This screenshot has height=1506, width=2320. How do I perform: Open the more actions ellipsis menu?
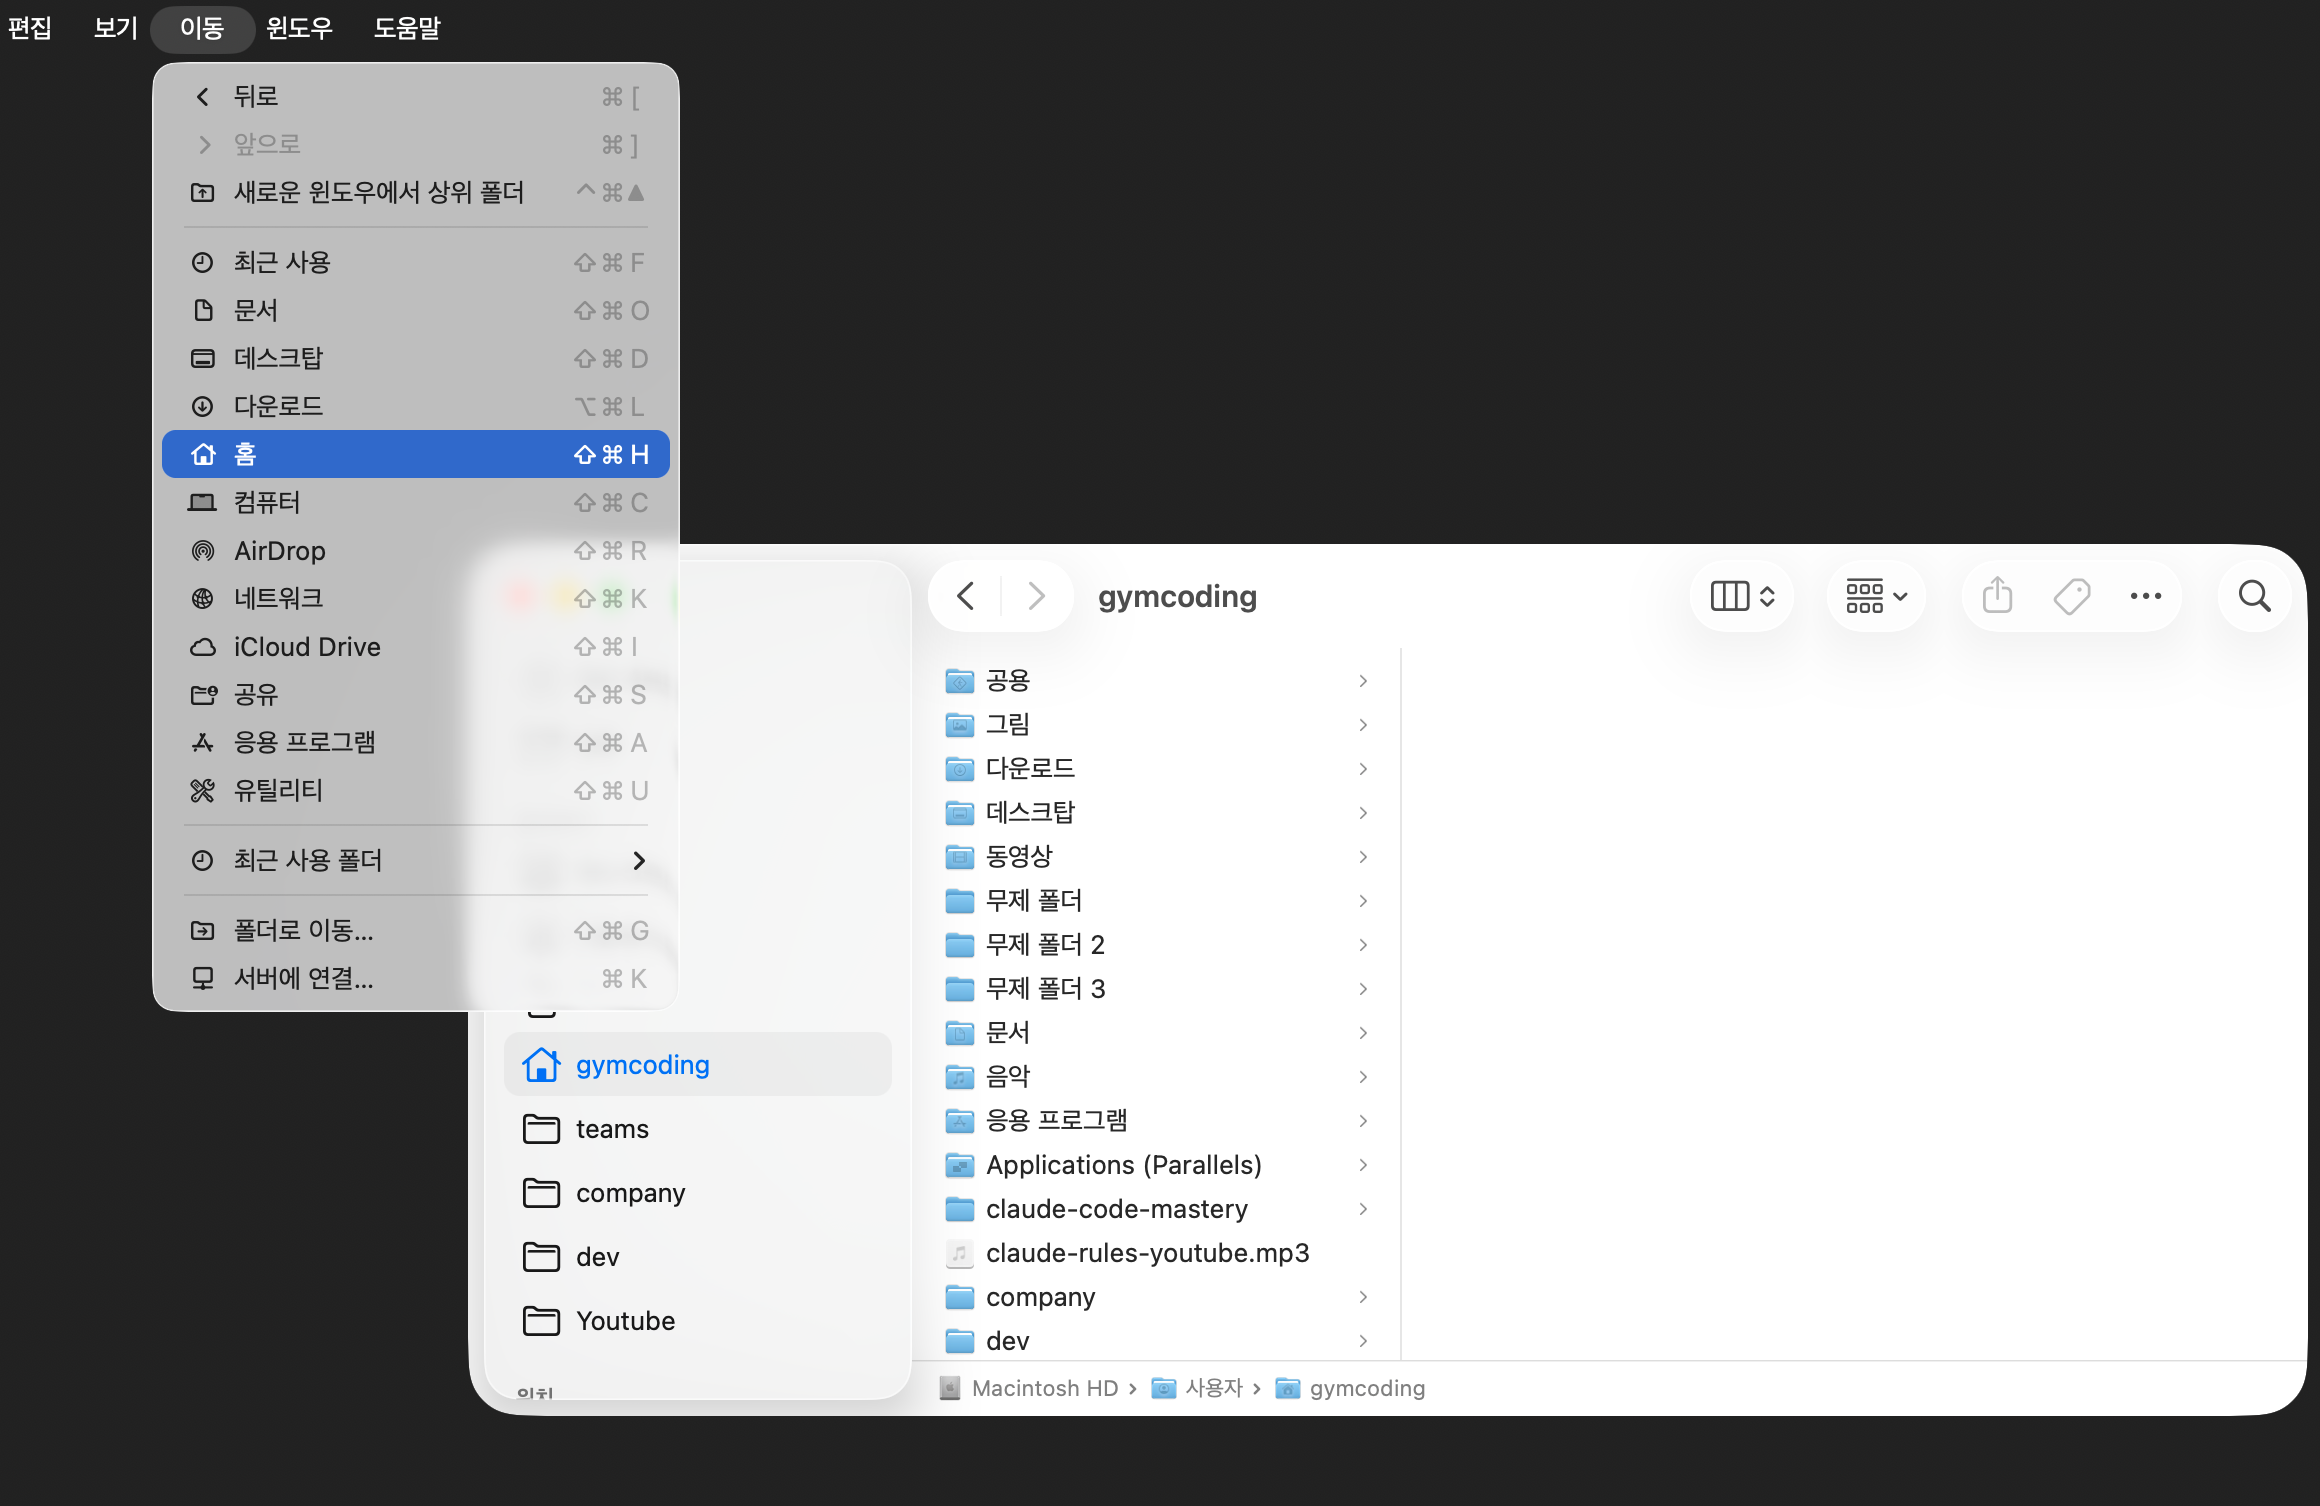2145,596
